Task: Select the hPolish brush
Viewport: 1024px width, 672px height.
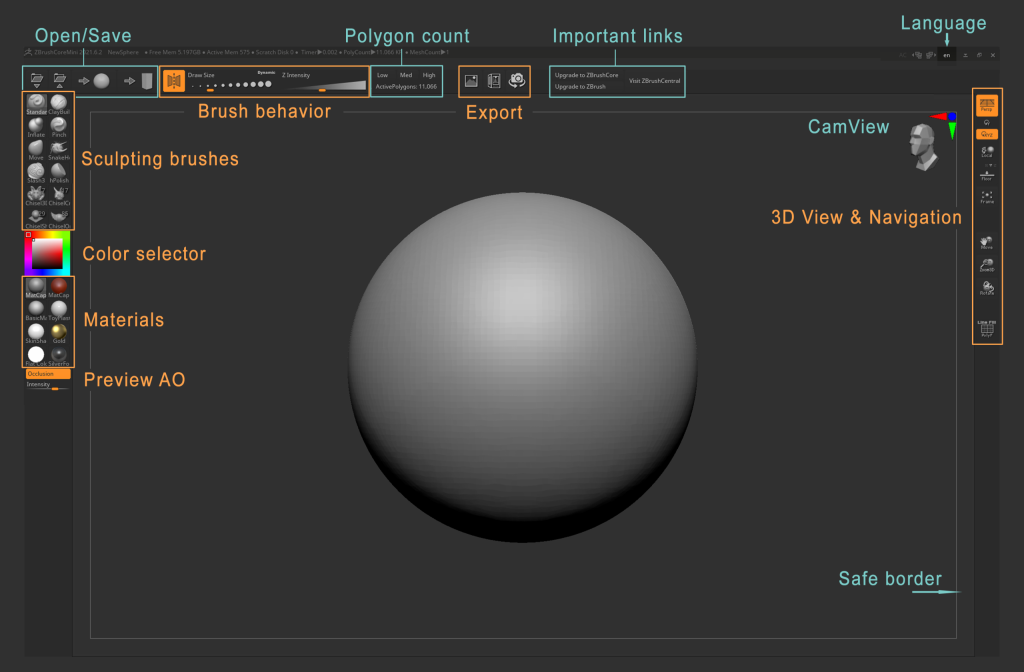Action: coord(59,173)
